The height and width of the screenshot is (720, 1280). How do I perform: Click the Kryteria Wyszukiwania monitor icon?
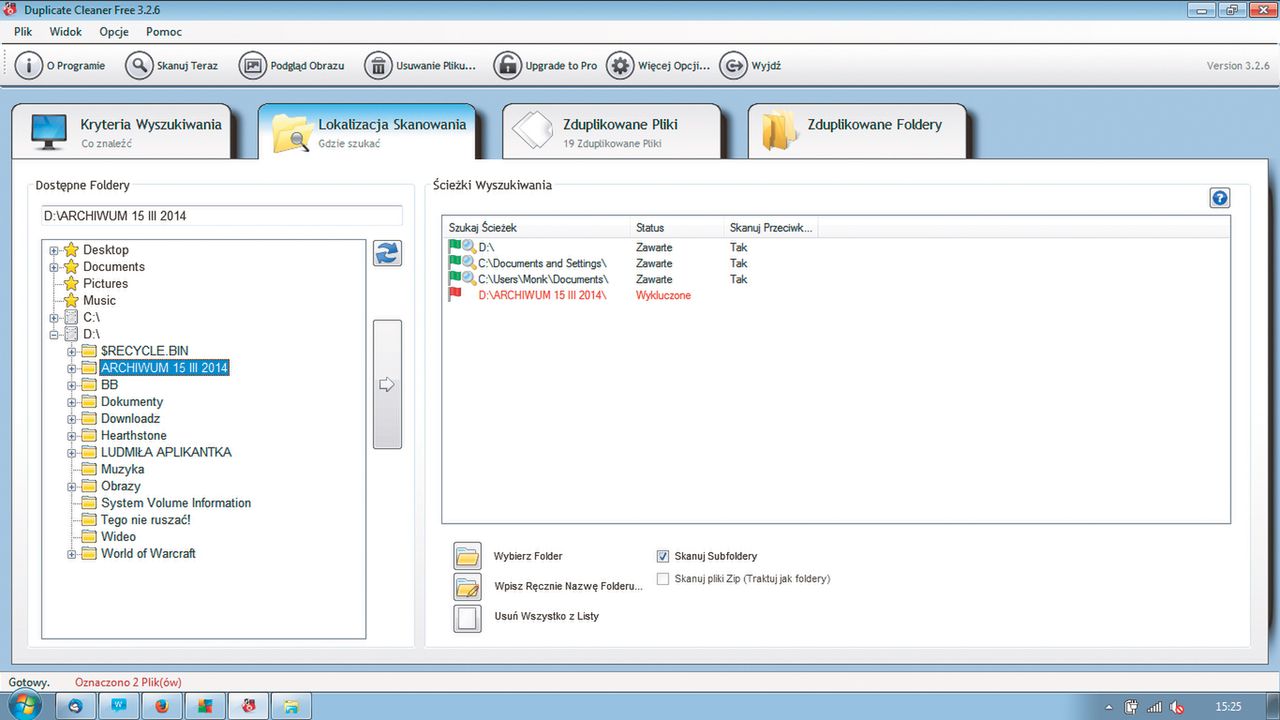(x=48, y=131)
